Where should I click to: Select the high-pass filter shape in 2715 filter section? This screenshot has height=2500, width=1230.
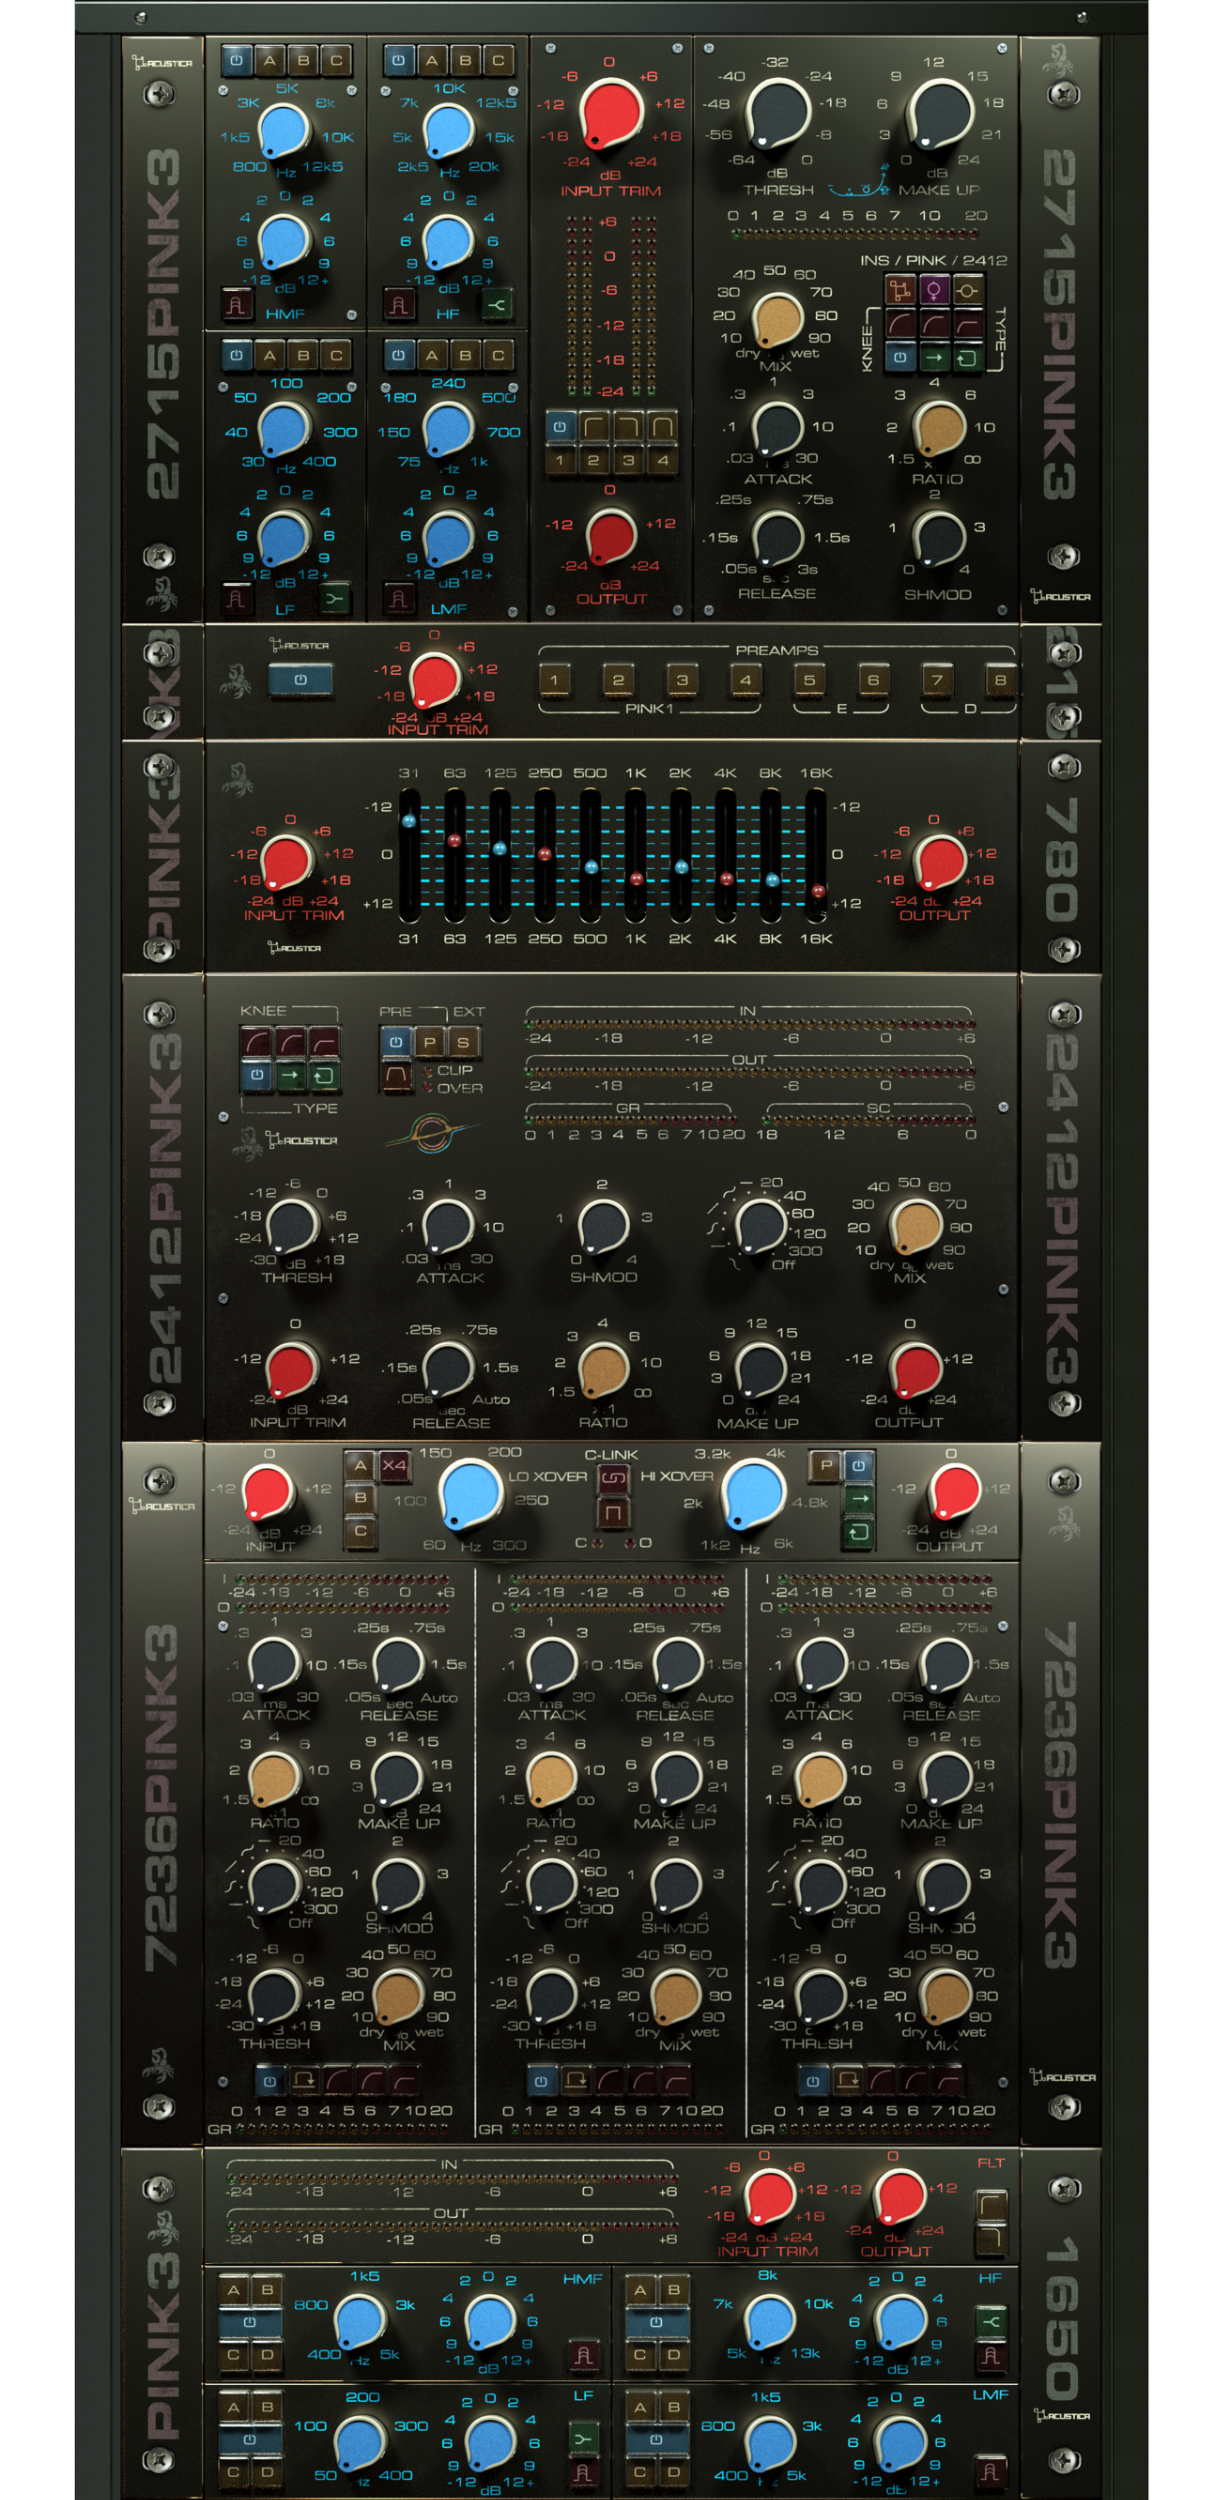(x=594, y=428)
